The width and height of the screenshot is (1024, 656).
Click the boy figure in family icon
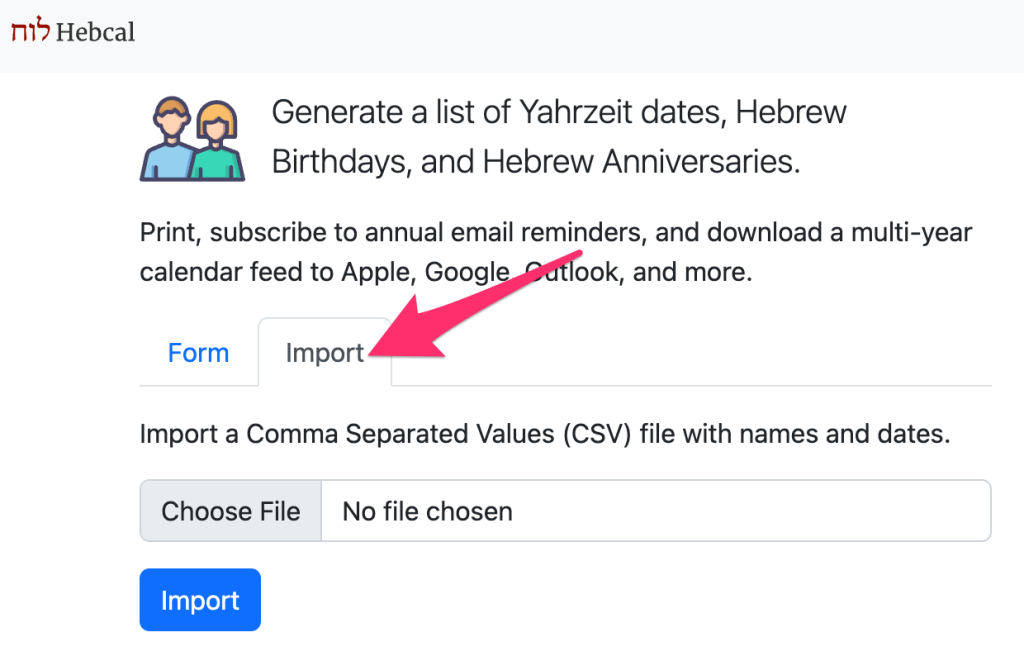coord(167,140)
